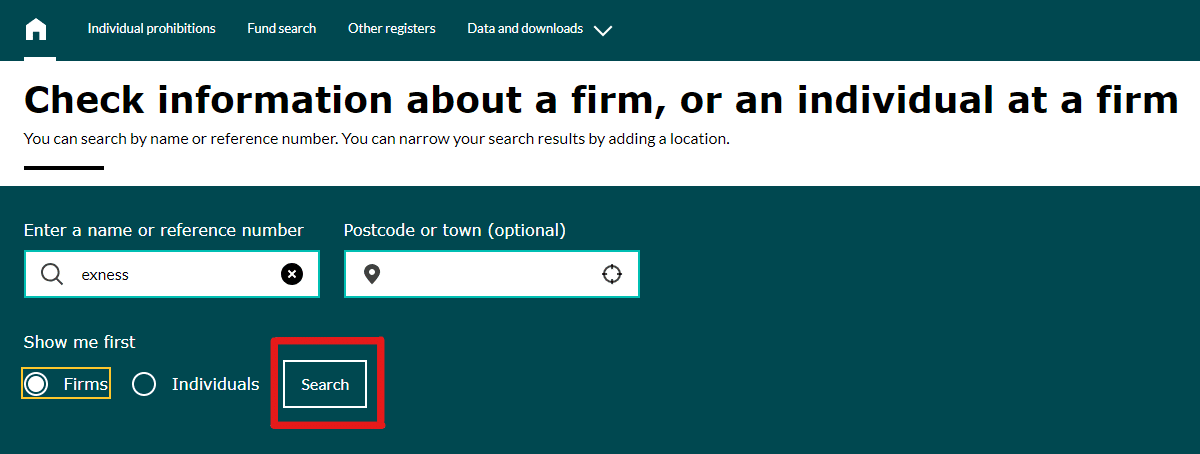Click the 'Individuals' radio label text

[215, 384]
